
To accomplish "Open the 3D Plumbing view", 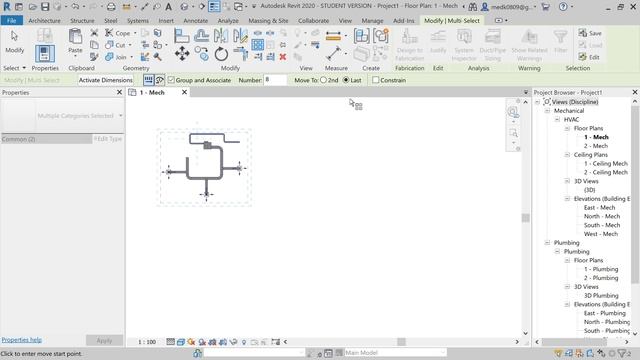I will click(x=601, y=296).
